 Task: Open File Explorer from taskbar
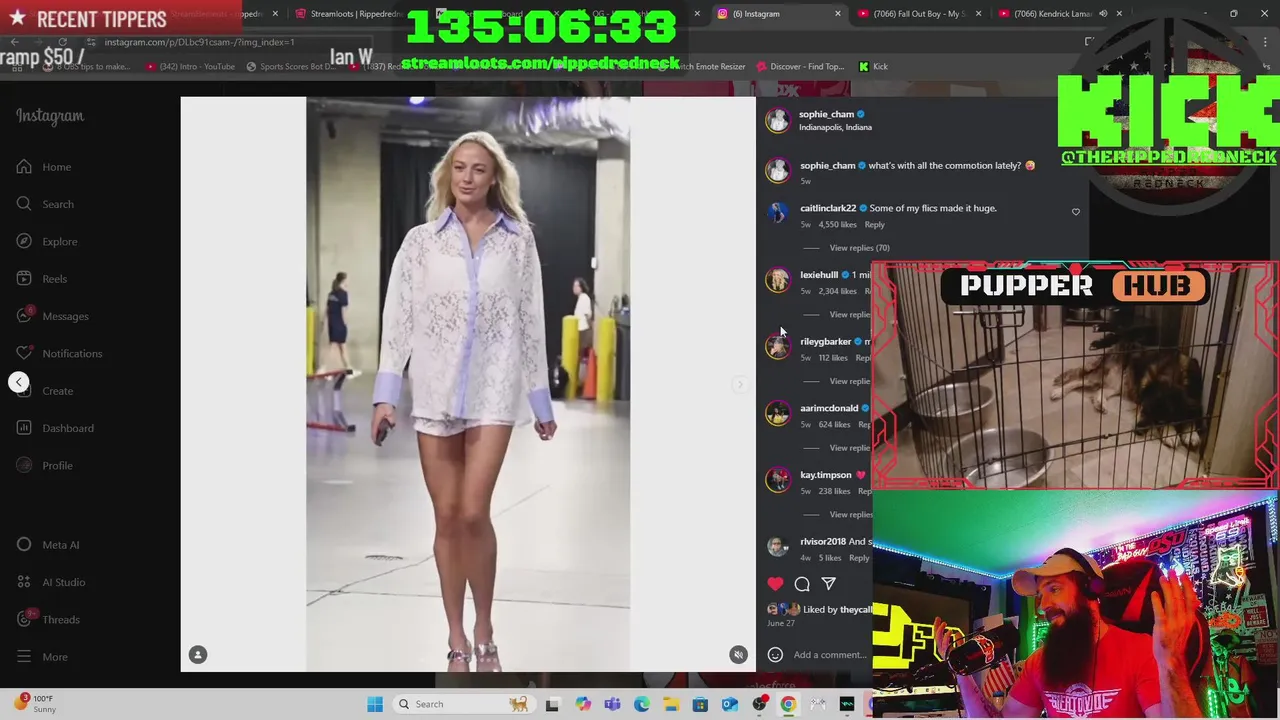tap(671, 704)
